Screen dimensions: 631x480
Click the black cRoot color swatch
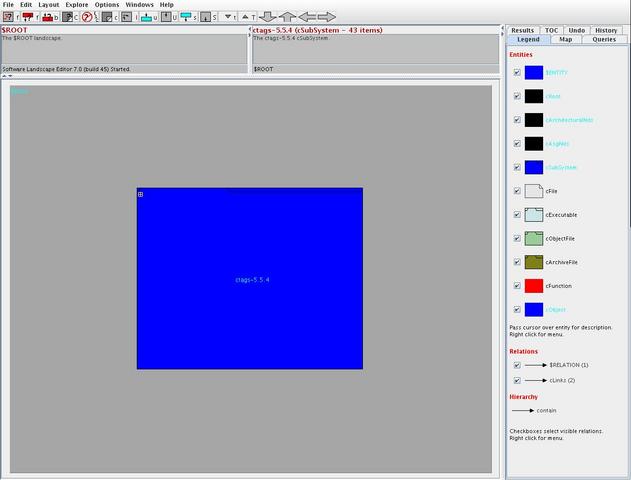tap(534, 96)
